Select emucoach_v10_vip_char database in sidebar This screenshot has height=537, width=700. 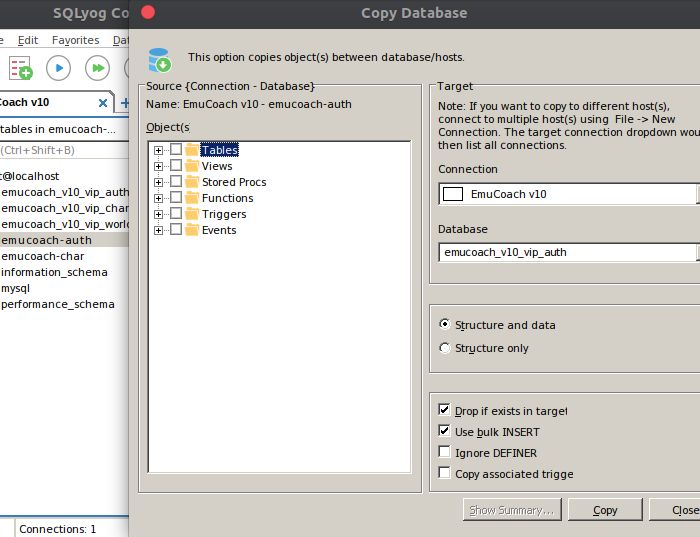pos(65,208)
